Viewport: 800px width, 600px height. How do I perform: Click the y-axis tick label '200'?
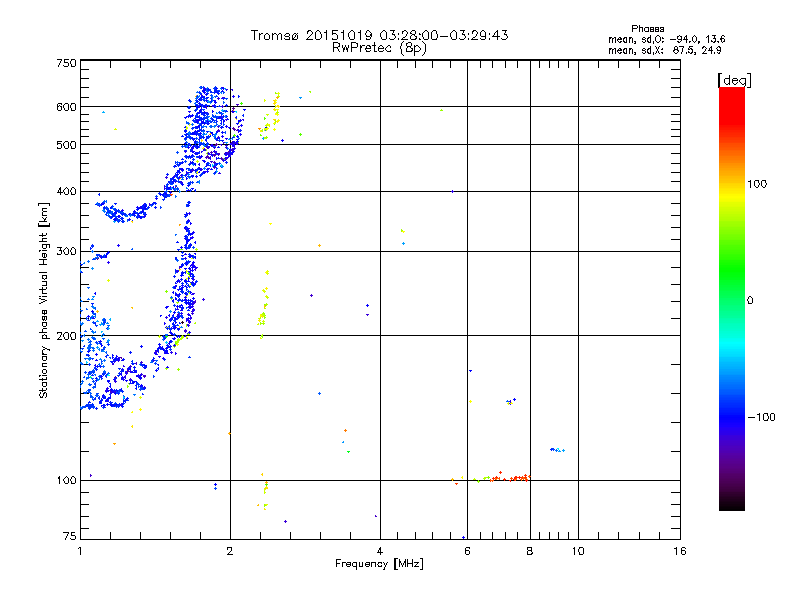pyautogui.click(x=66, y=336)
